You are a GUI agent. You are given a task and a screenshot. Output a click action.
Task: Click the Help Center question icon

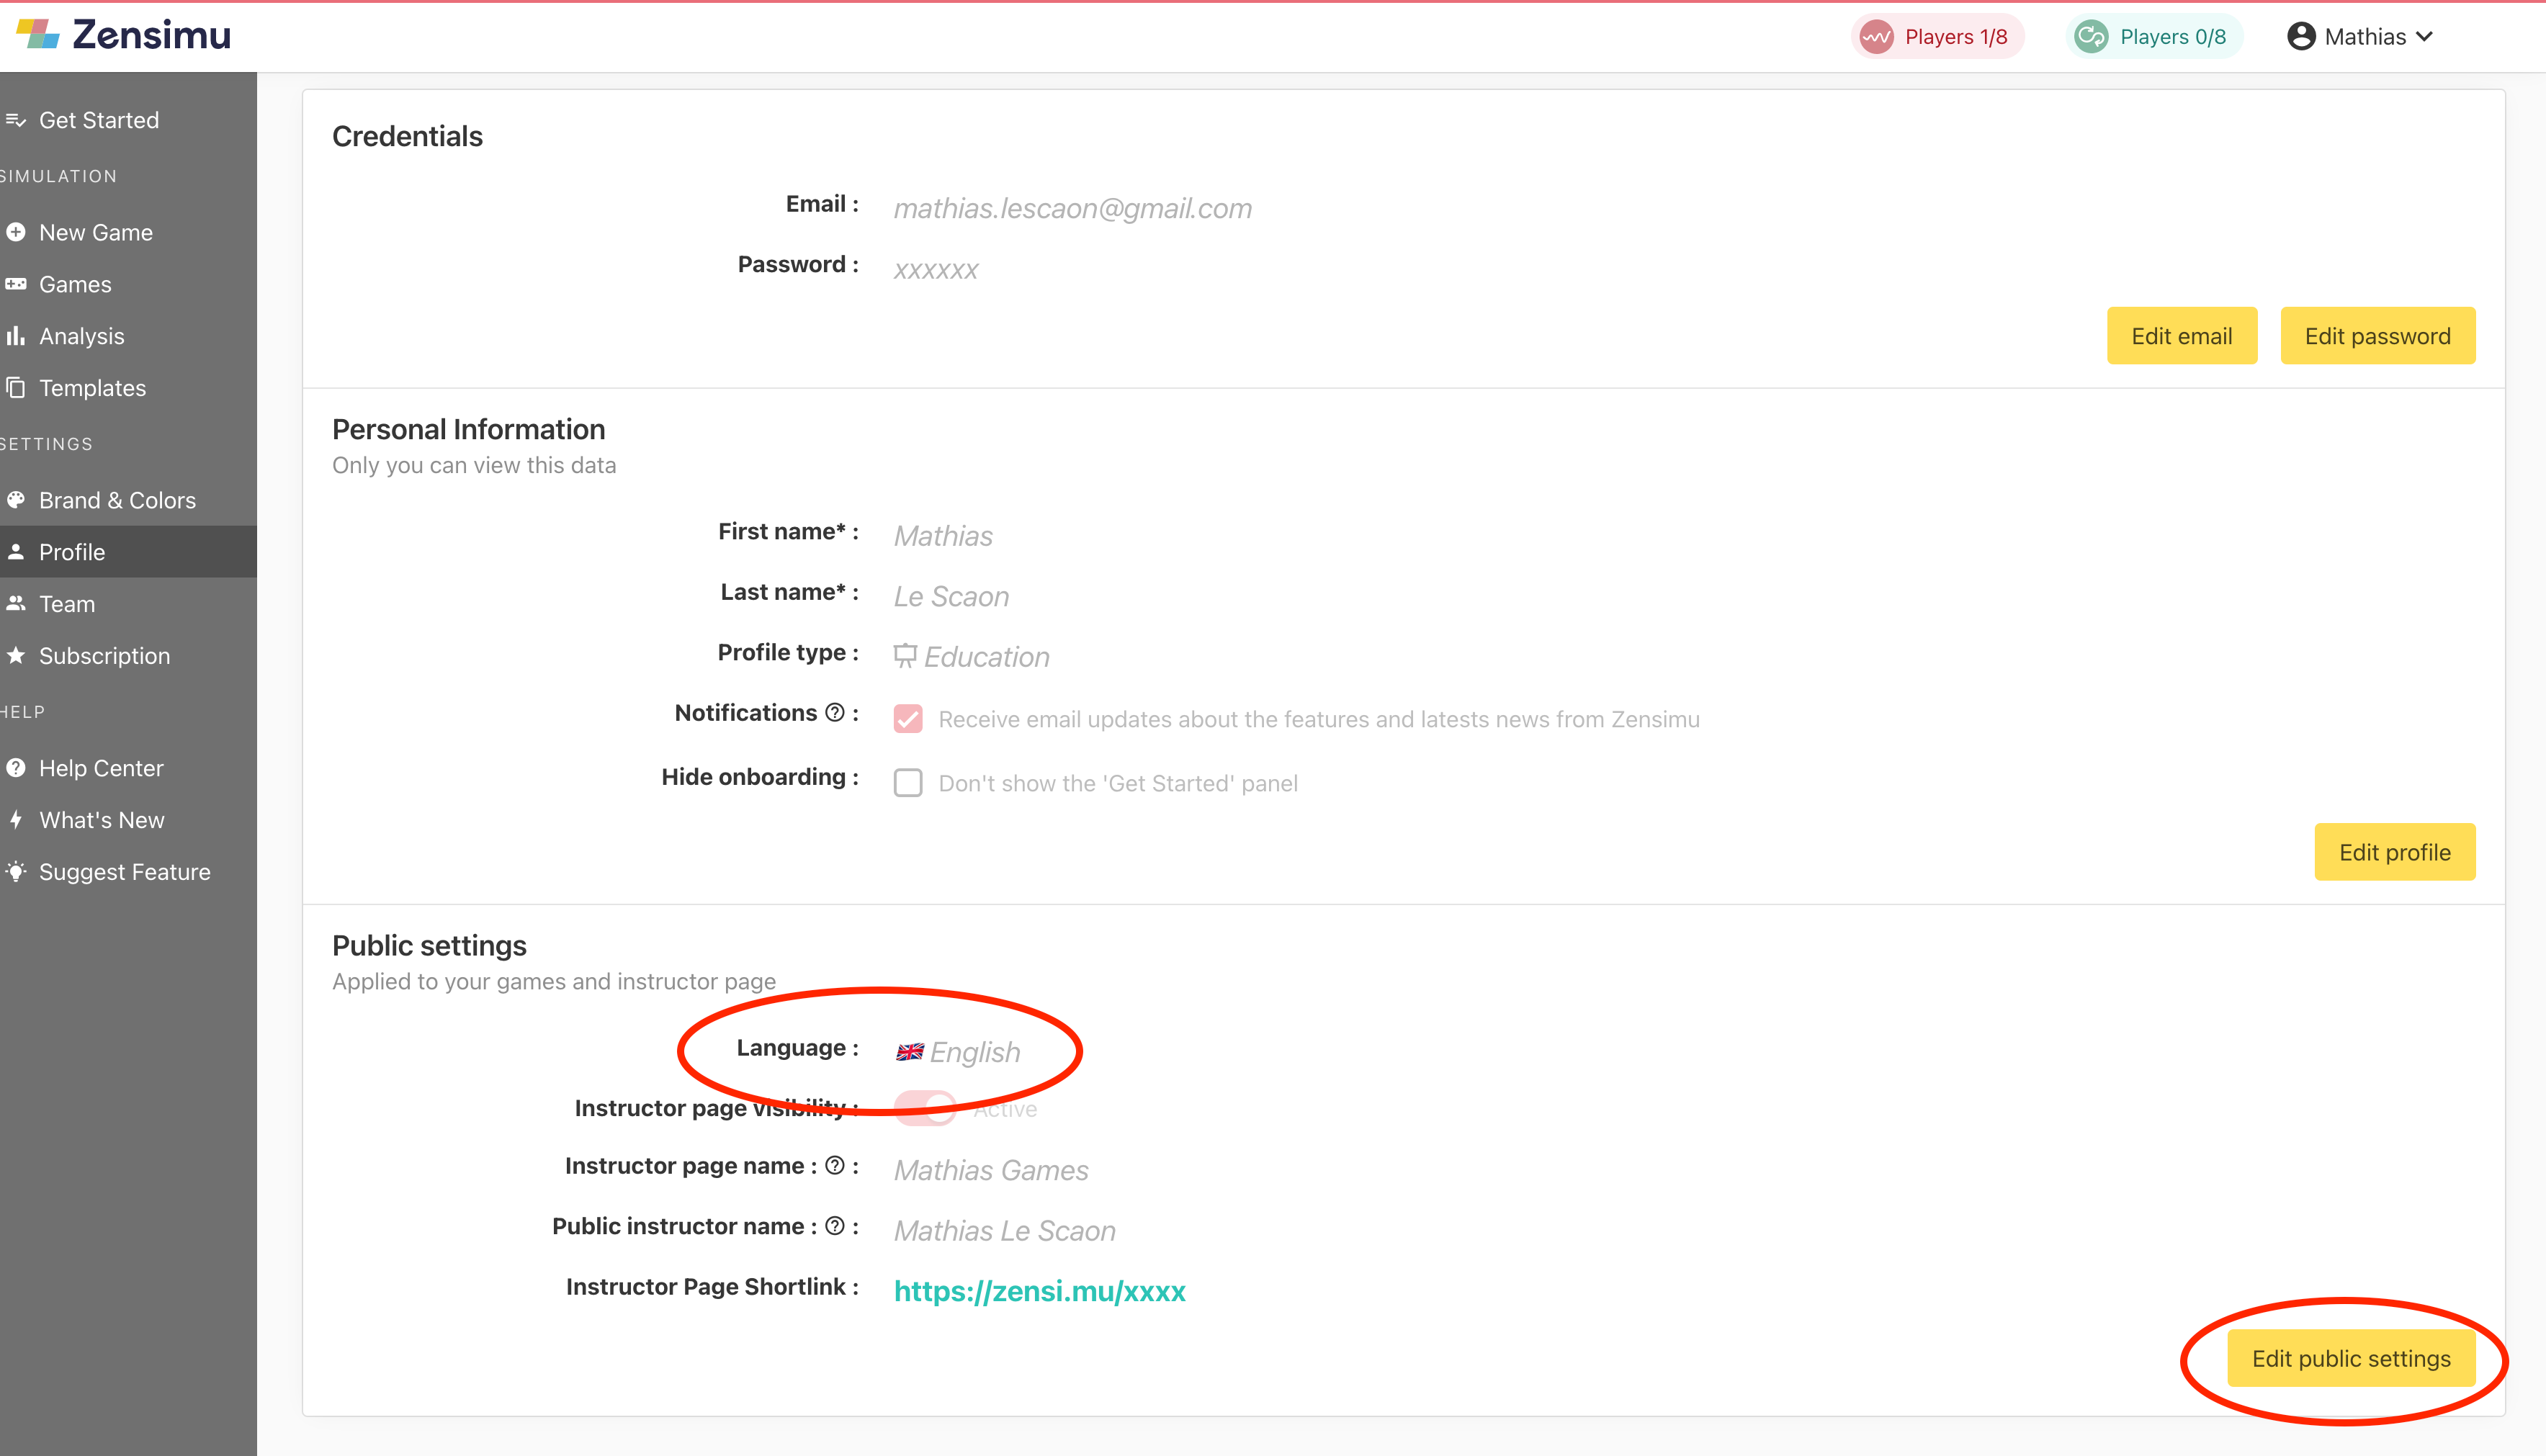(x=15, y=768)
